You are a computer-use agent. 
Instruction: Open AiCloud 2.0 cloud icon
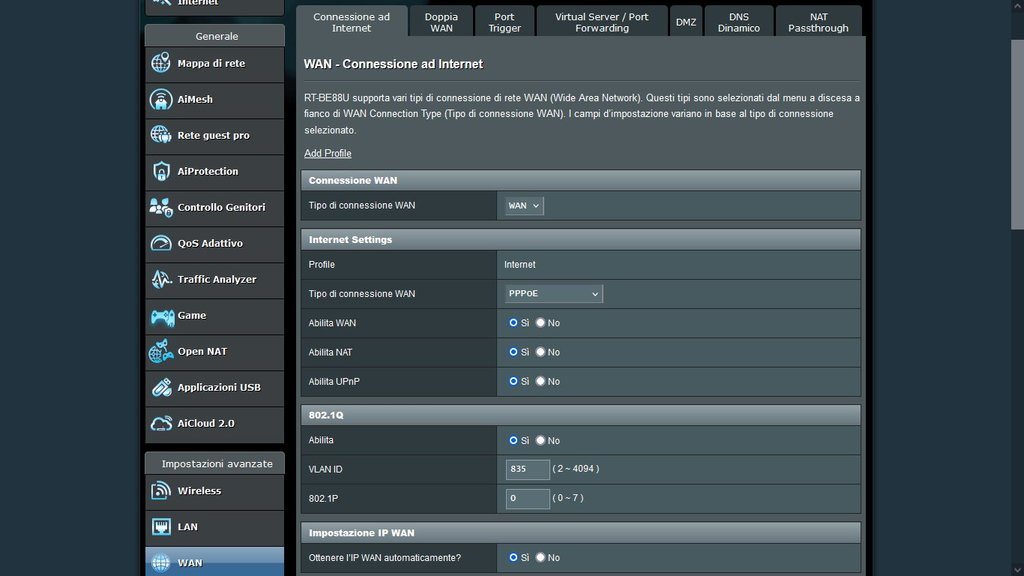pos(161,424)
